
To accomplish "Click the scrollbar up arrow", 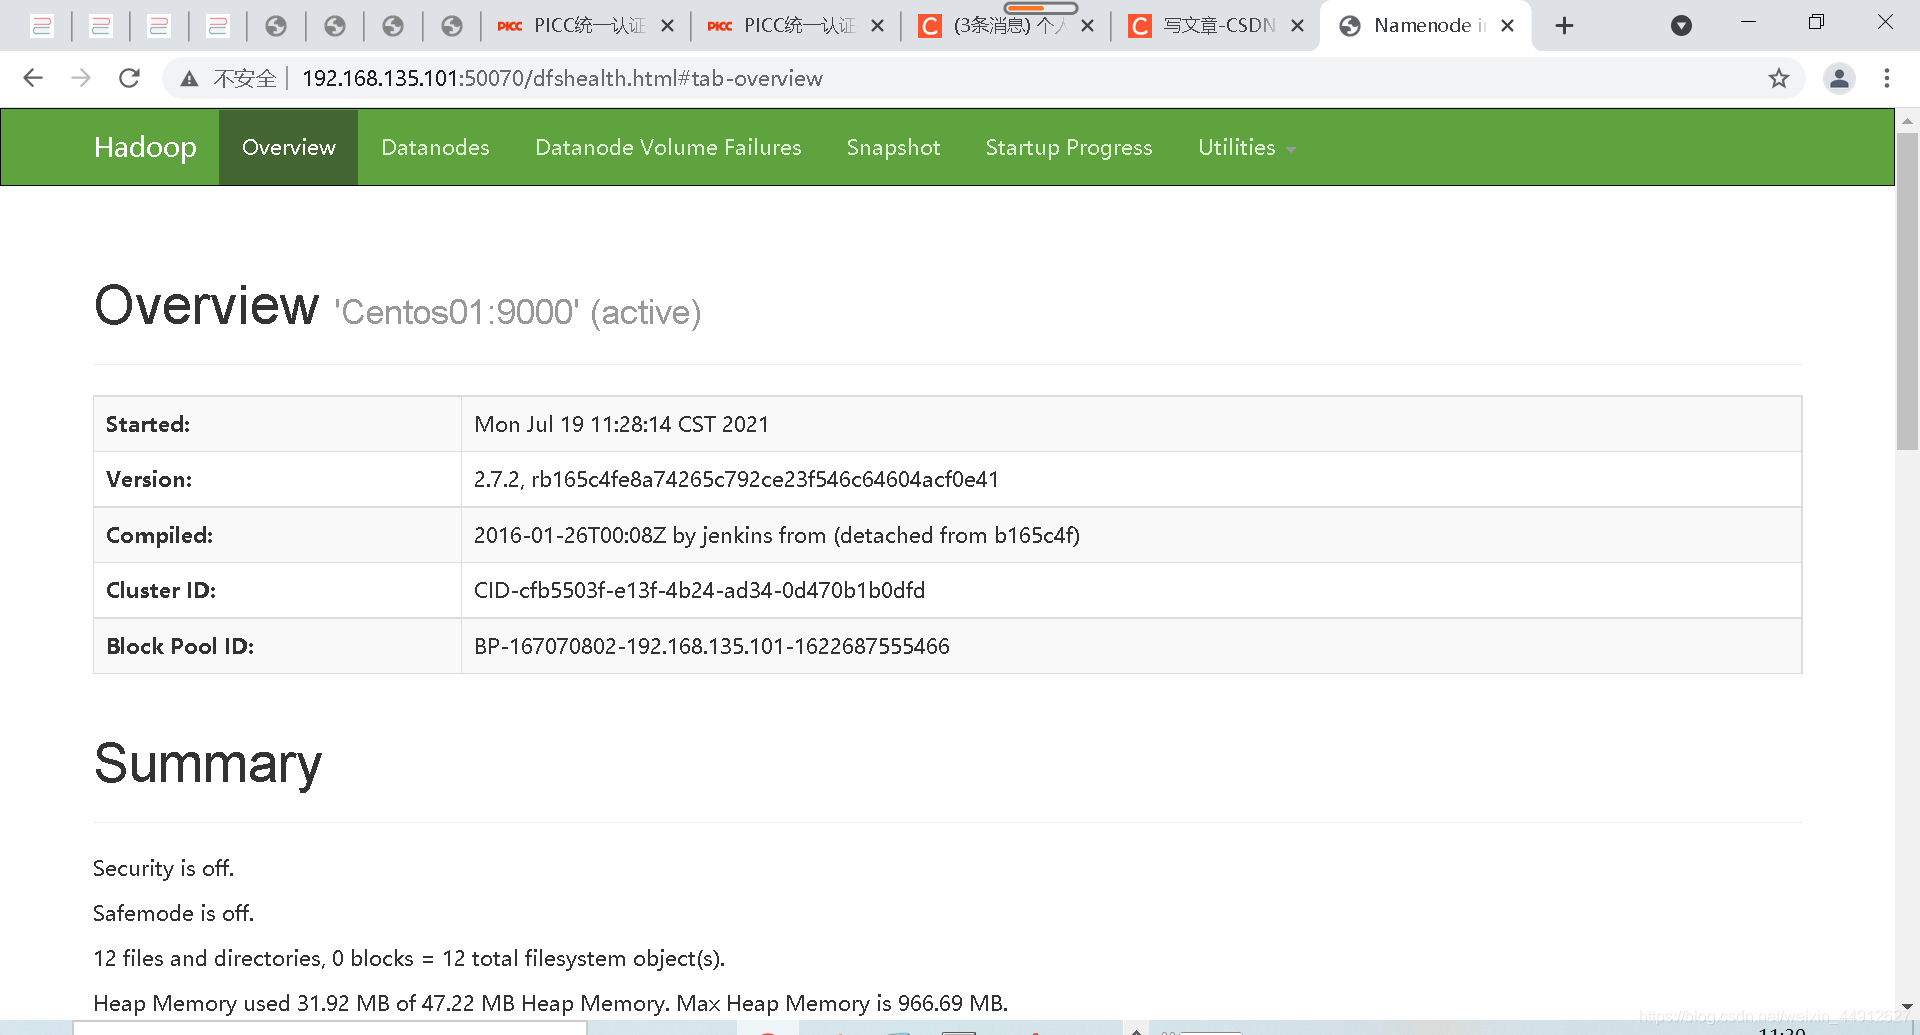I will 1907,121.
